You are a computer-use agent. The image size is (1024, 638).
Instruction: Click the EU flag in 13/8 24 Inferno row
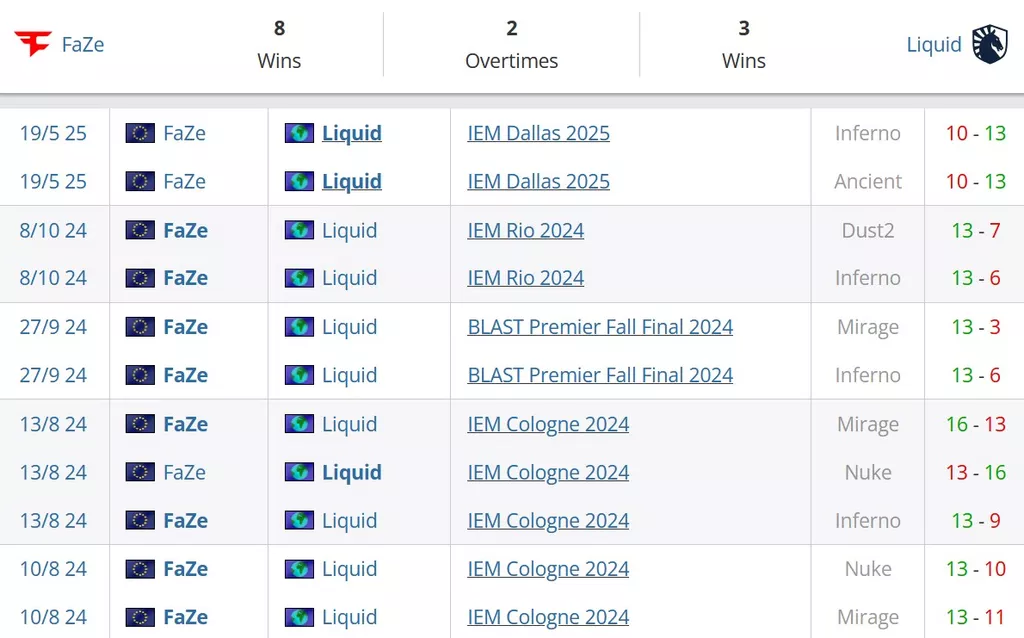[x=140, y=520]
